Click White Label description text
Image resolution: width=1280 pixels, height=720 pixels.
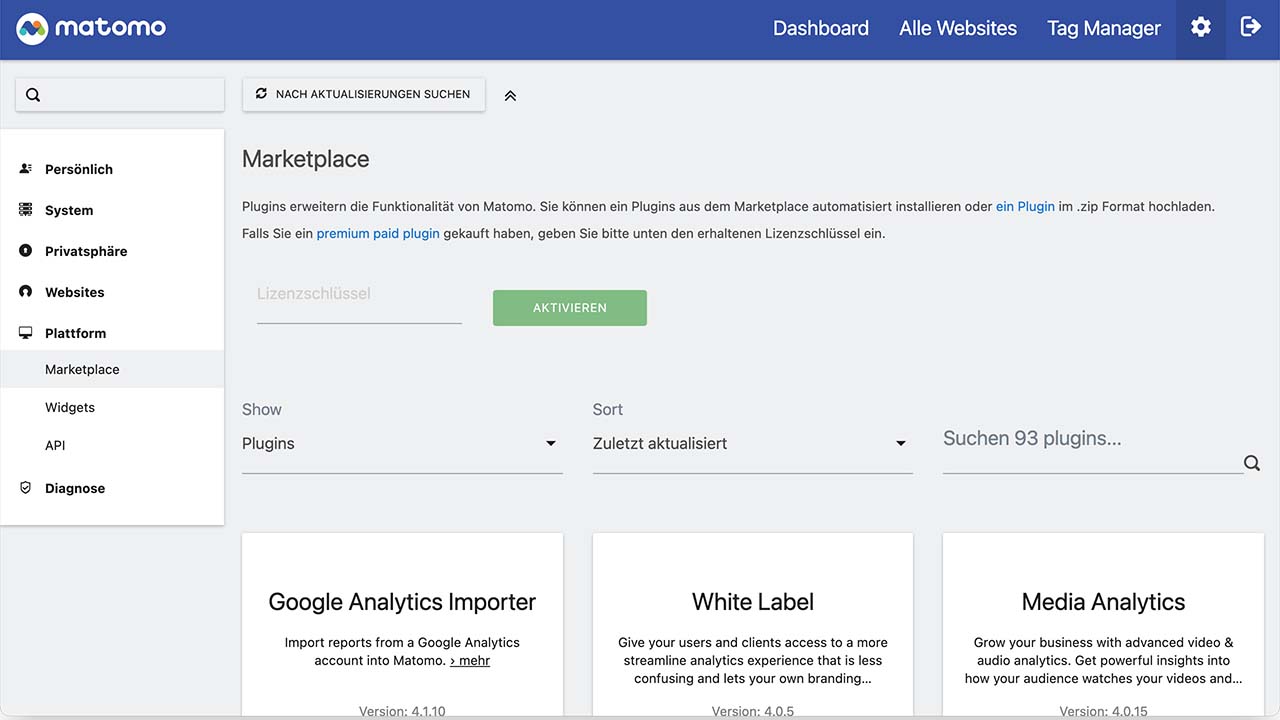pos(753,660)
